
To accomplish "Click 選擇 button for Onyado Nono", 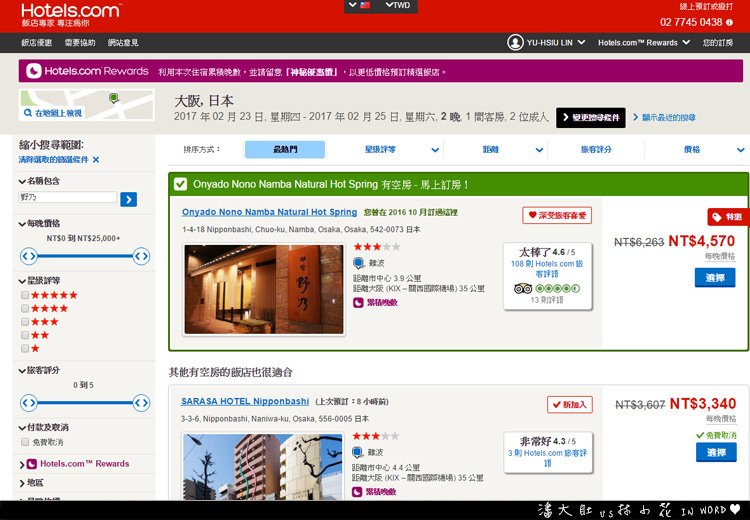I will 715,278.
